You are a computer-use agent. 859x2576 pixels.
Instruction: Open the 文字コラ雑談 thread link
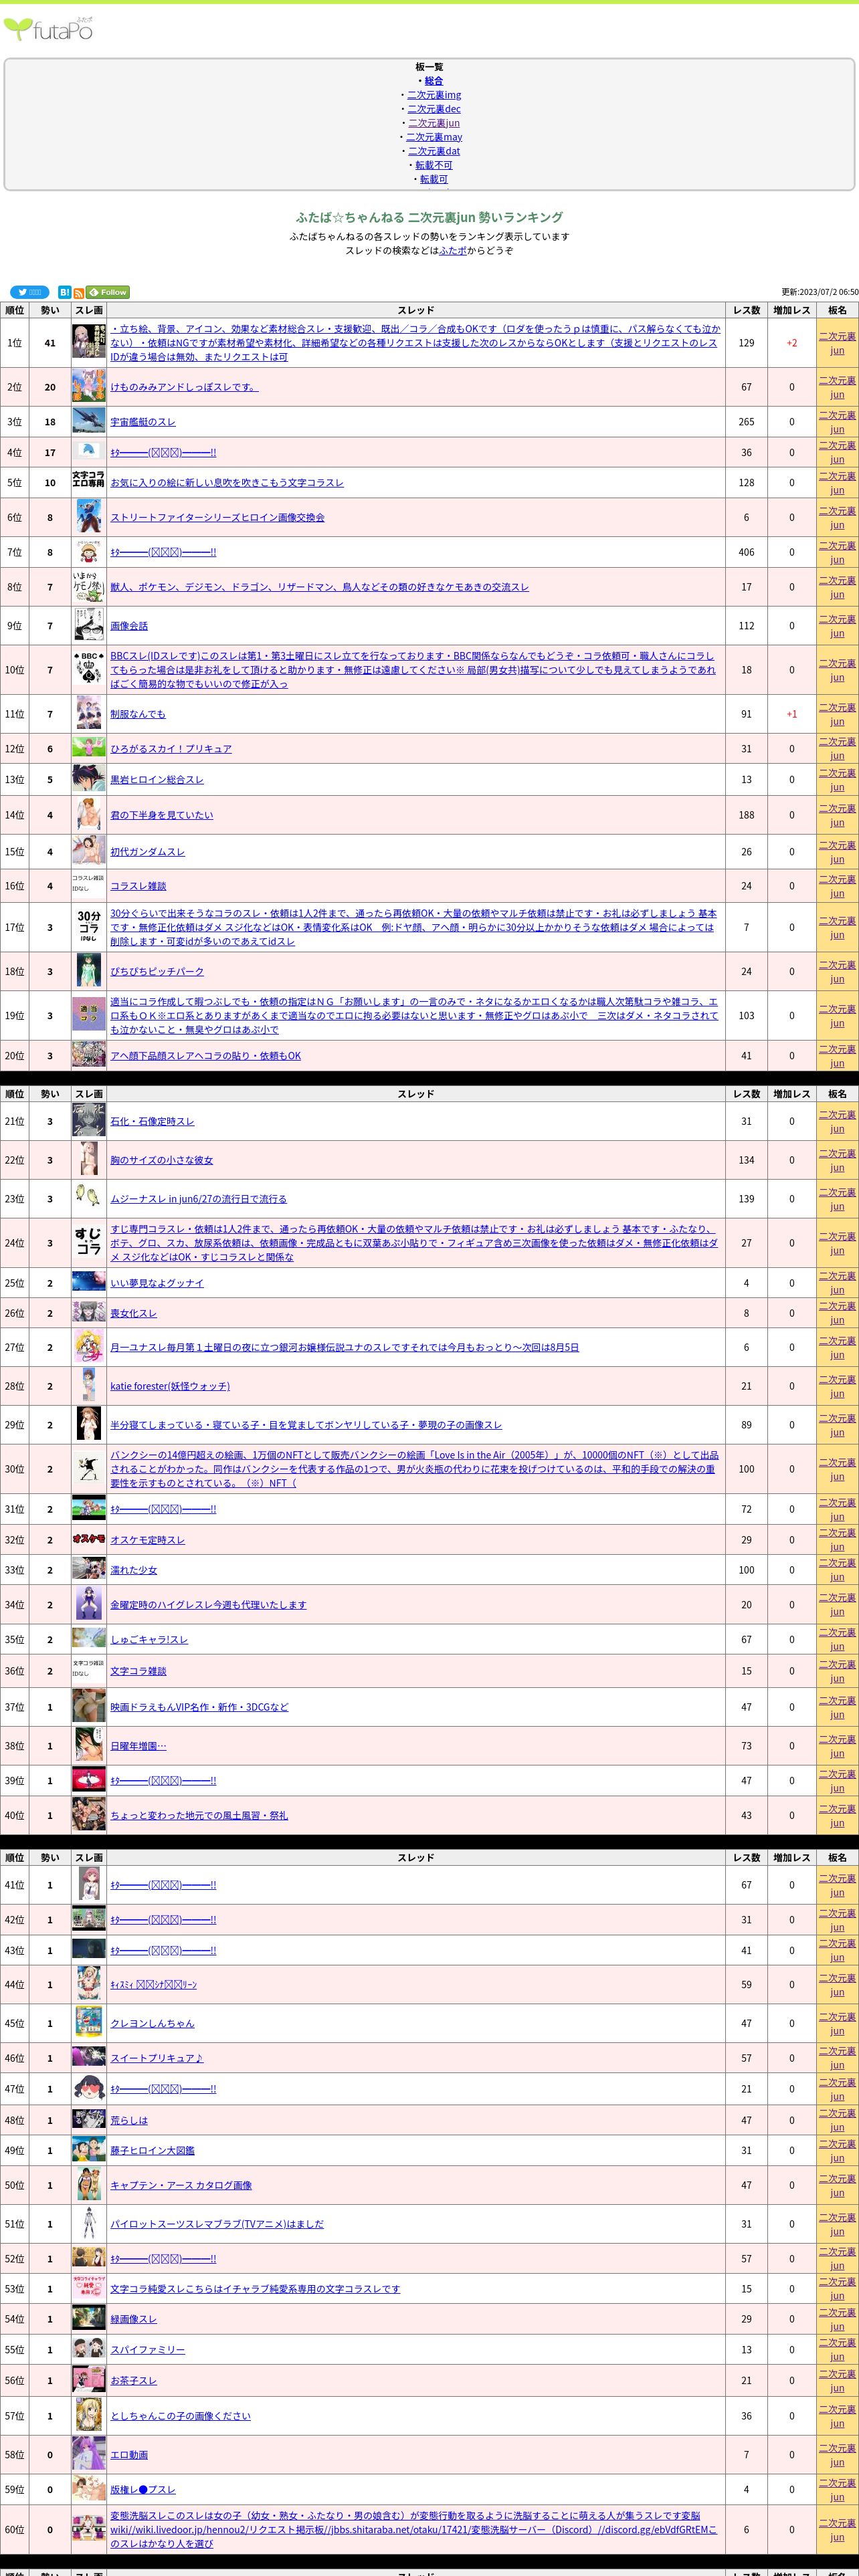coord(138,1671)
